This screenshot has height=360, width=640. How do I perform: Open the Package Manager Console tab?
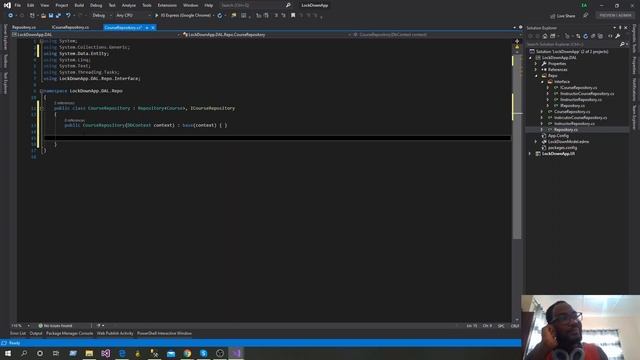click(69, 333)
